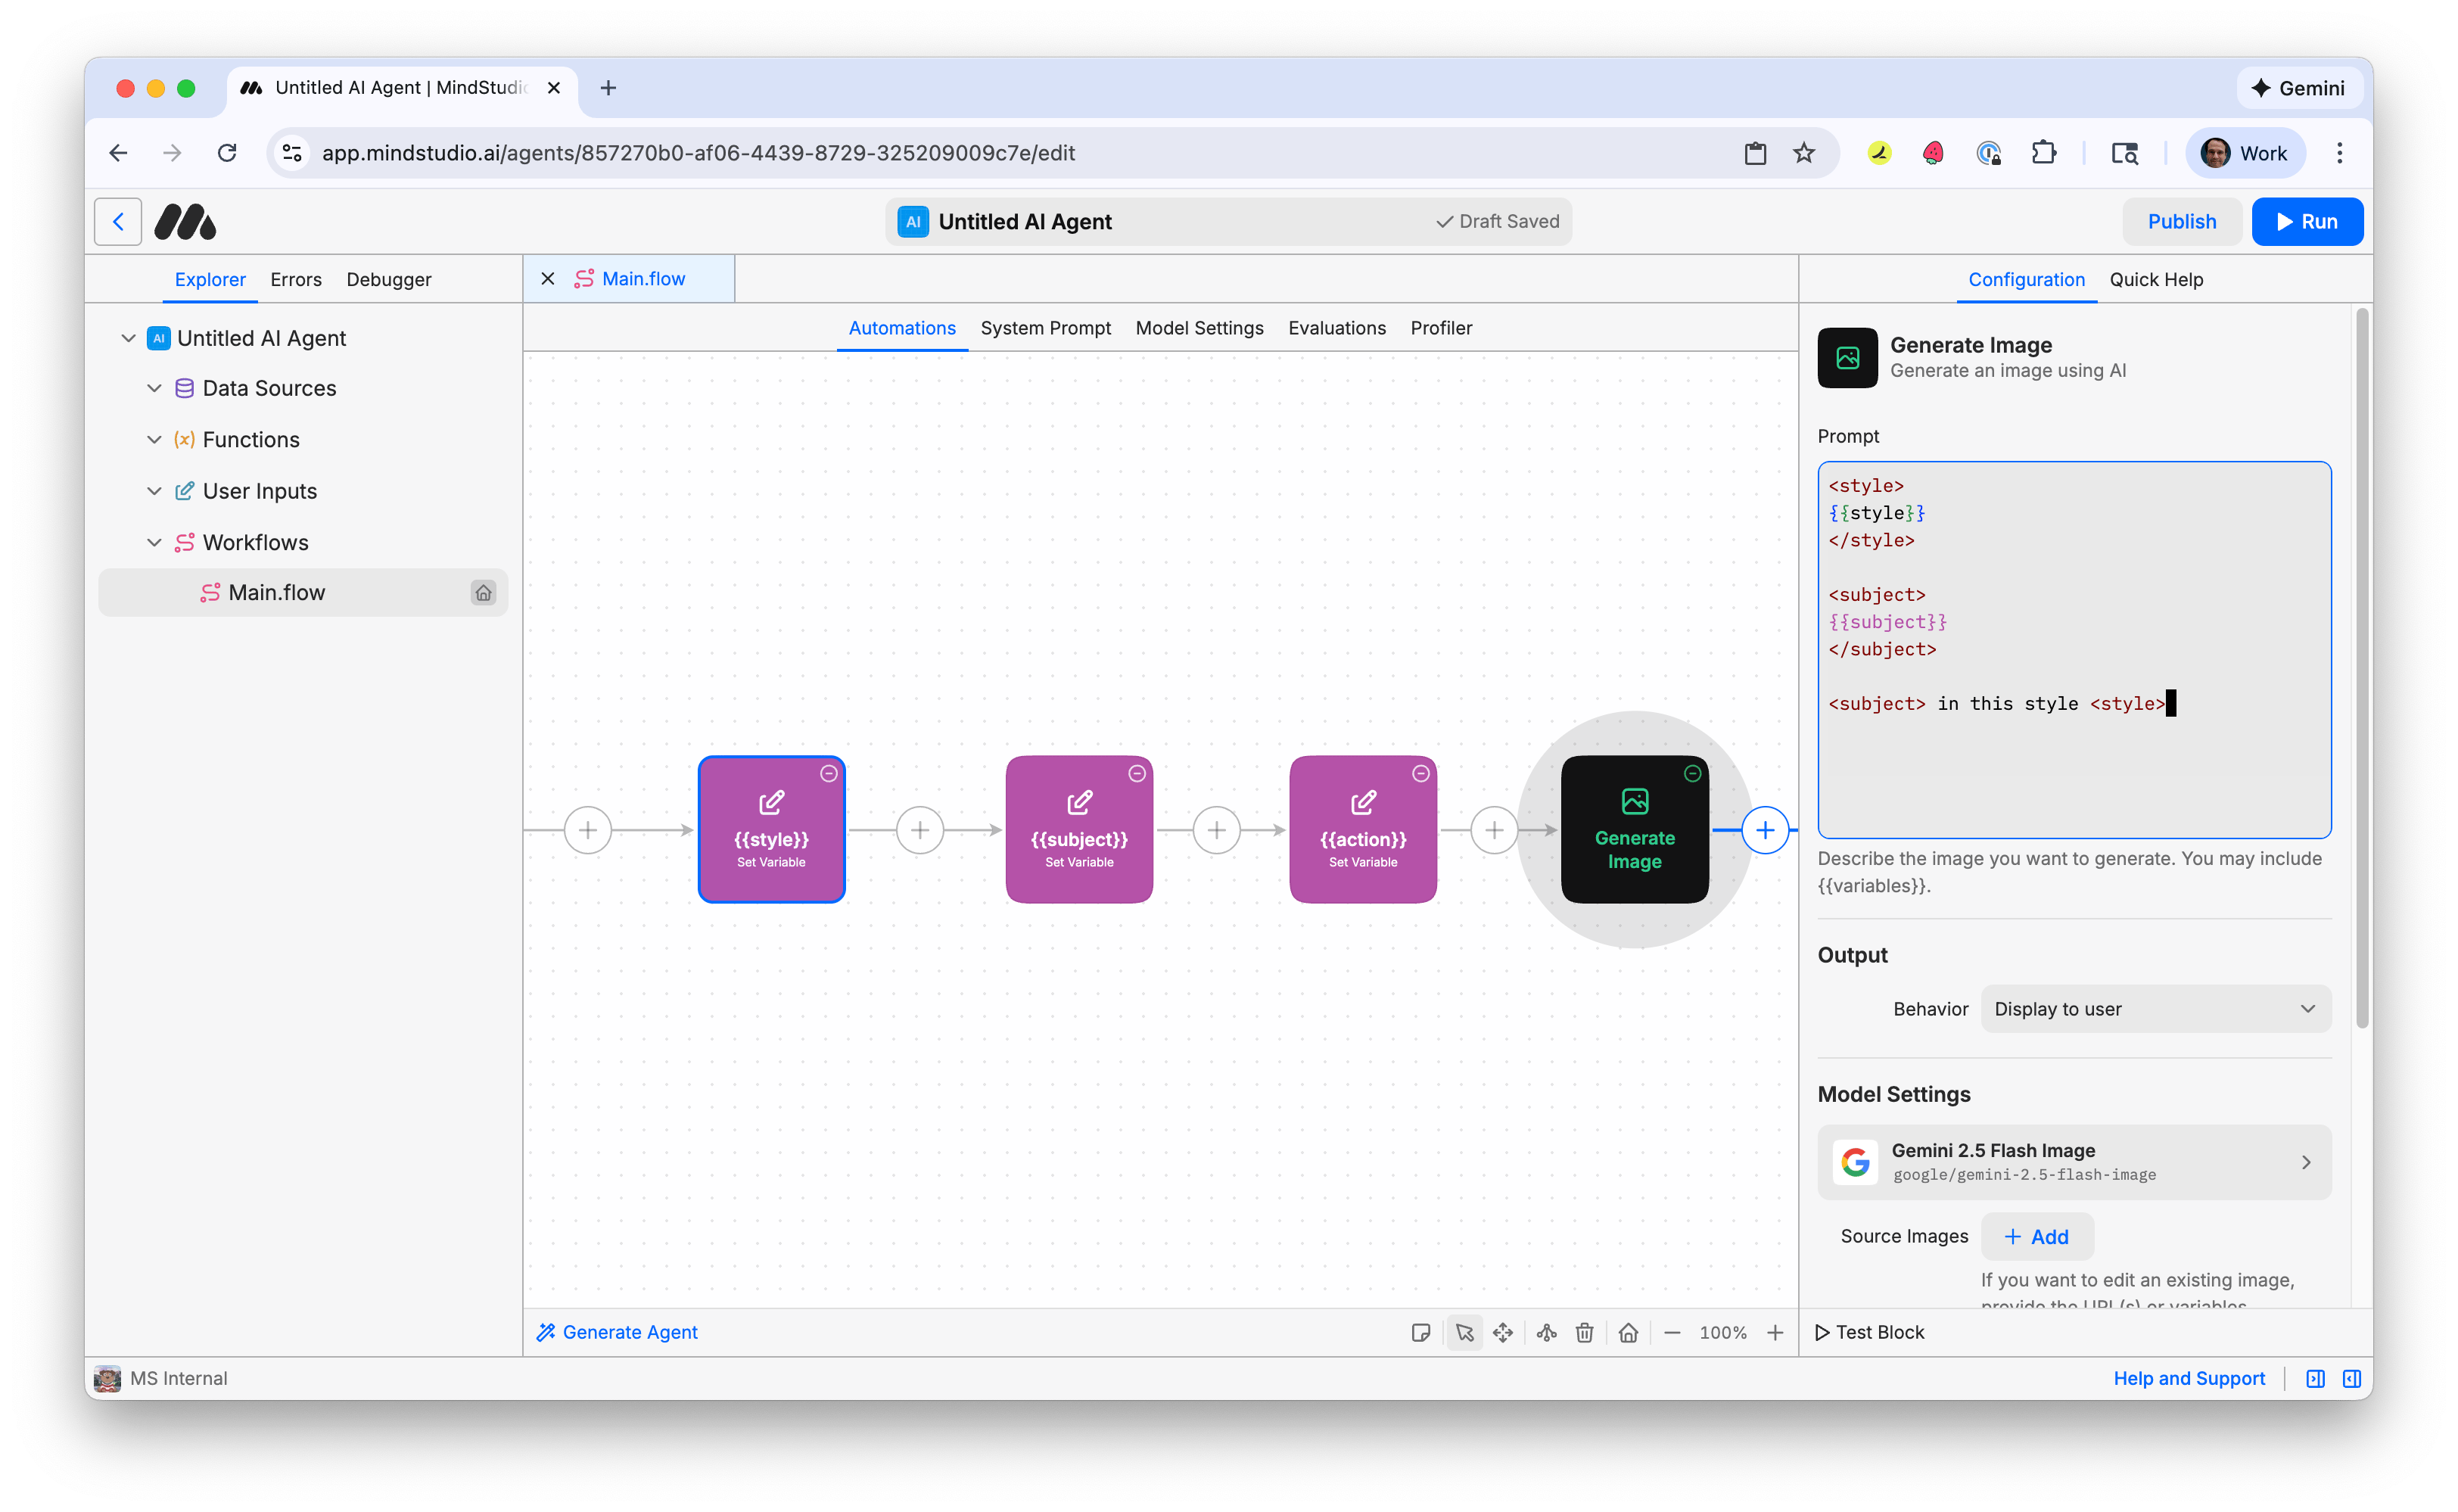
Task: Click the home view icon in the canvas toolbar
Action: tap(1628, 1333)
